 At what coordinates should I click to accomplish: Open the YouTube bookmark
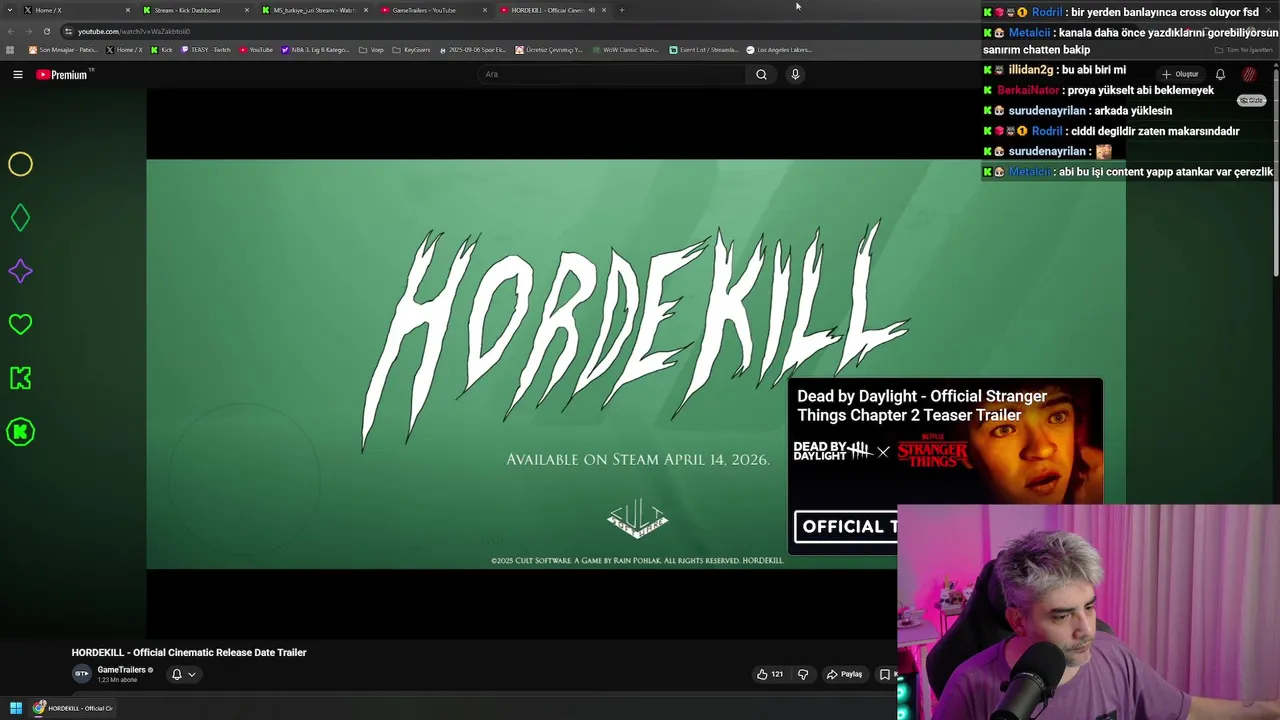point(256,50)
